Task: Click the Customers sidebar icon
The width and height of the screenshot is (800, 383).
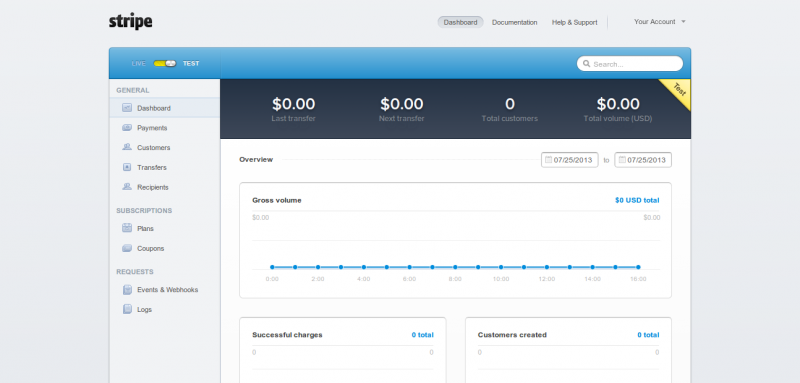Action: click(127, 147)
